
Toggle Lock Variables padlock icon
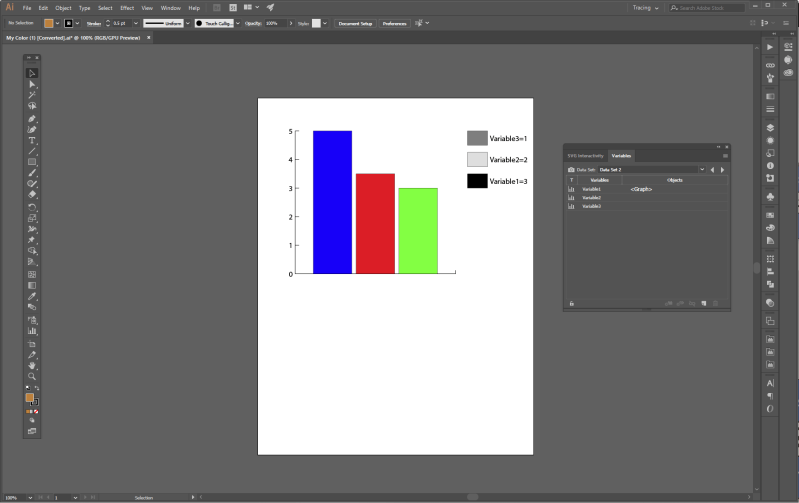(x=572, y=303)
